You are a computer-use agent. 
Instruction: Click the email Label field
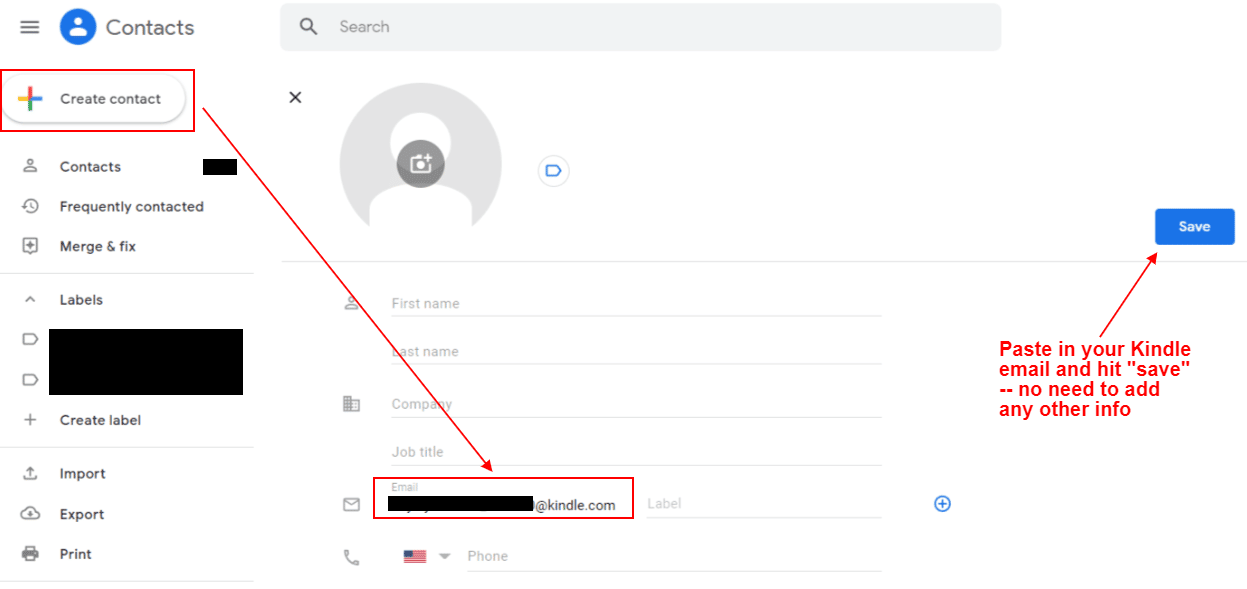tap(764, 504)
